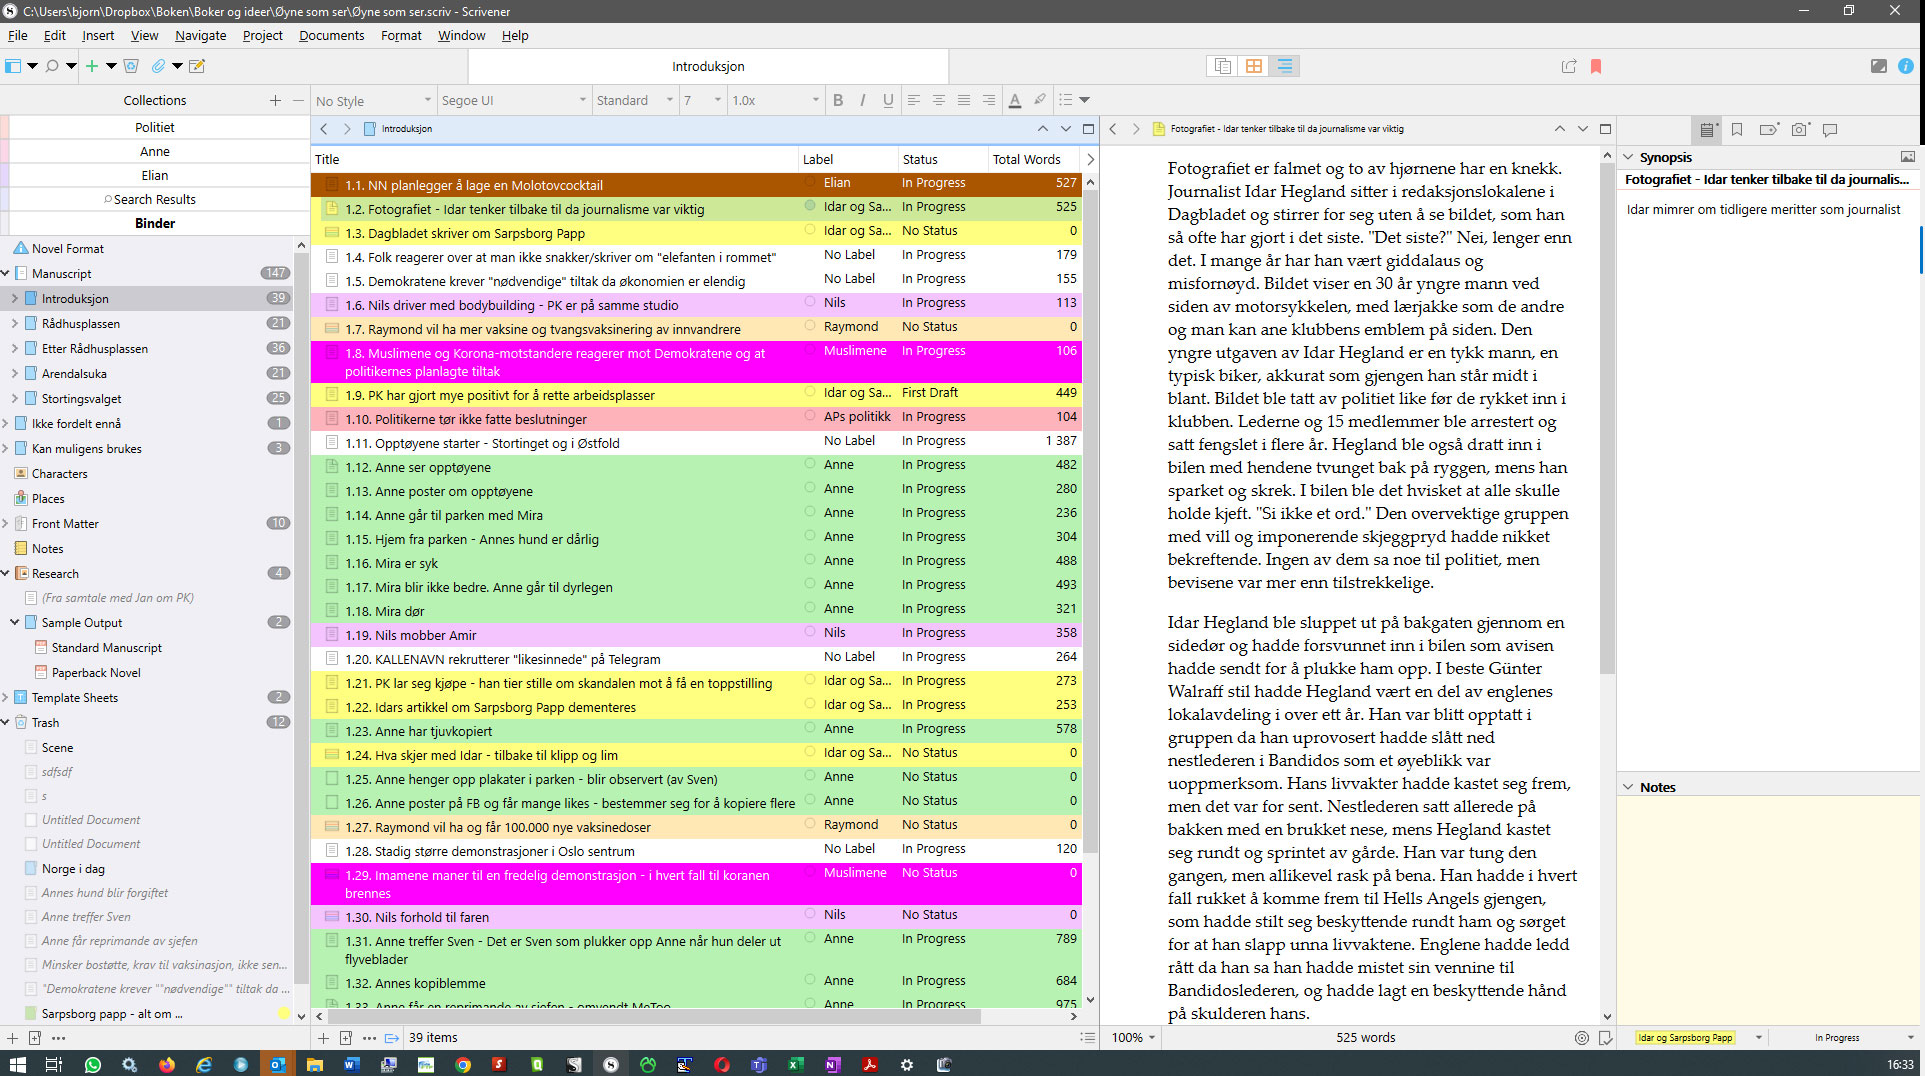This screenshot has height=1076, width=1925.
Task: Add a new collection with the plus
Action: (275, 100)
